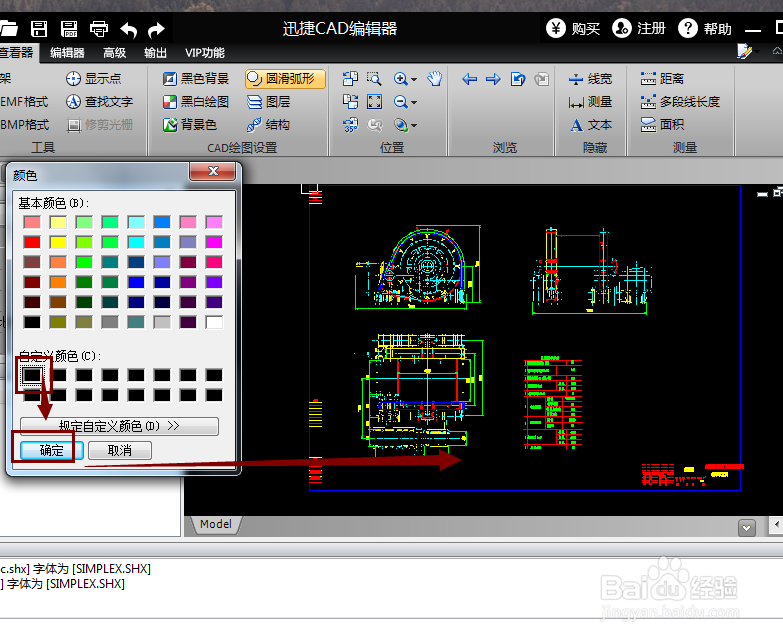Close the 颜色 color dialog
This screenshot has height=639, width=783.
(x=213, y=171)
